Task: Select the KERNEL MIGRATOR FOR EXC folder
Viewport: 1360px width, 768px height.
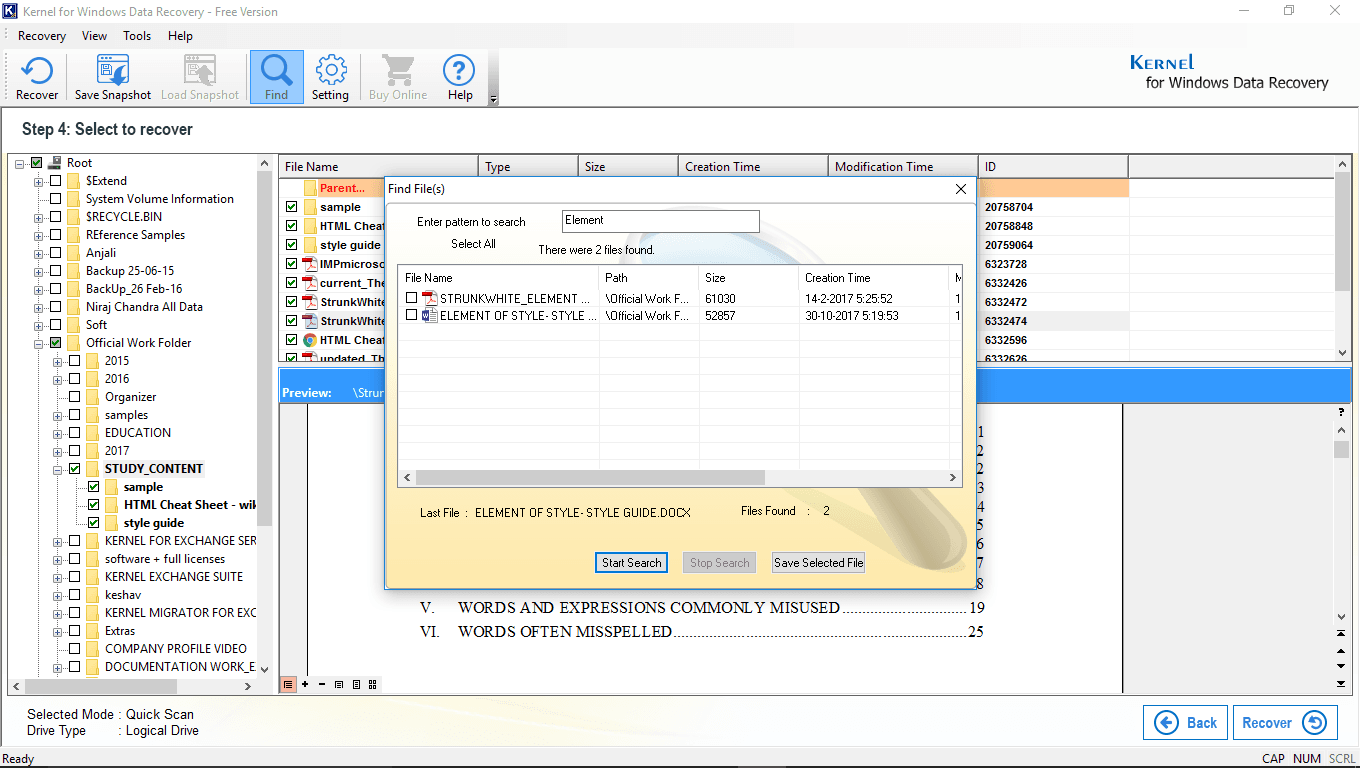Action: coord(180,613)
